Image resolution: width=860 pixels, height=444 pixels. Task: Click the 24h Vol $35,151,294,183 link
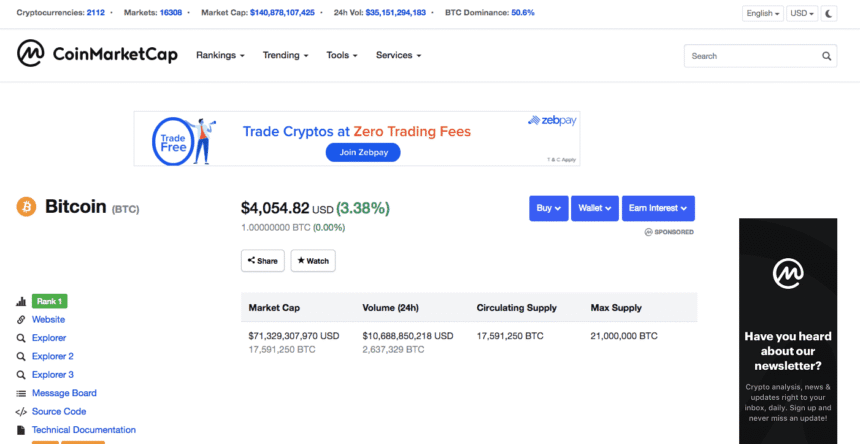click(x=395, y=13)
